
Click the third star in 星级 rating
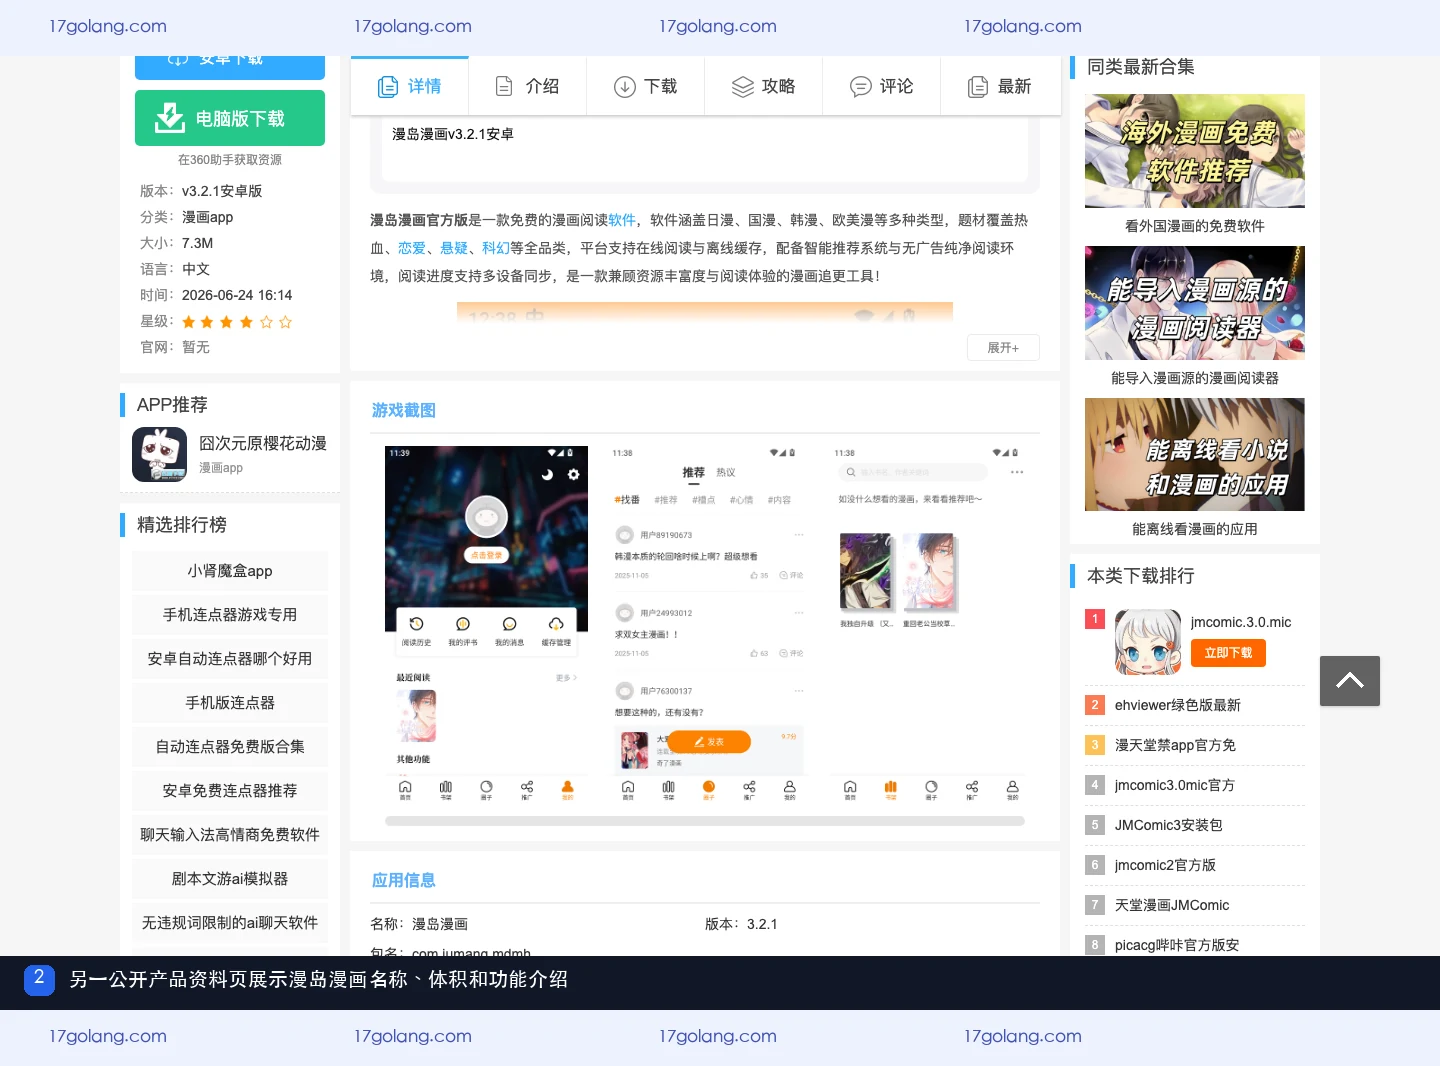(226, 322)
